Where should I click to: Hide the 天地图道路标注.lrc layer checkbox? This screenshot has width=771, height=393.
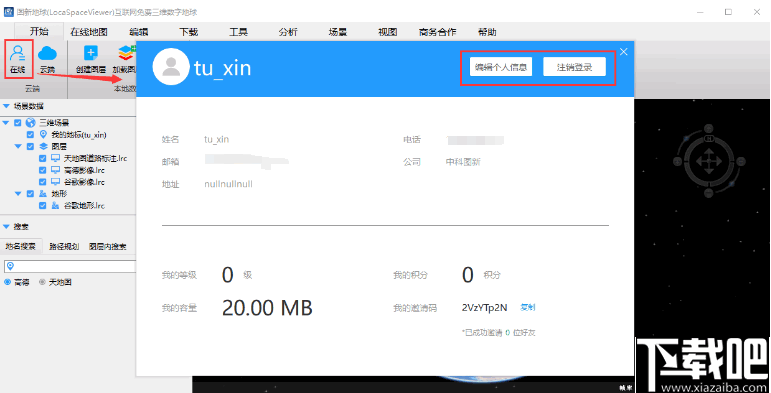pyautogui.click(x=43, y=158)
